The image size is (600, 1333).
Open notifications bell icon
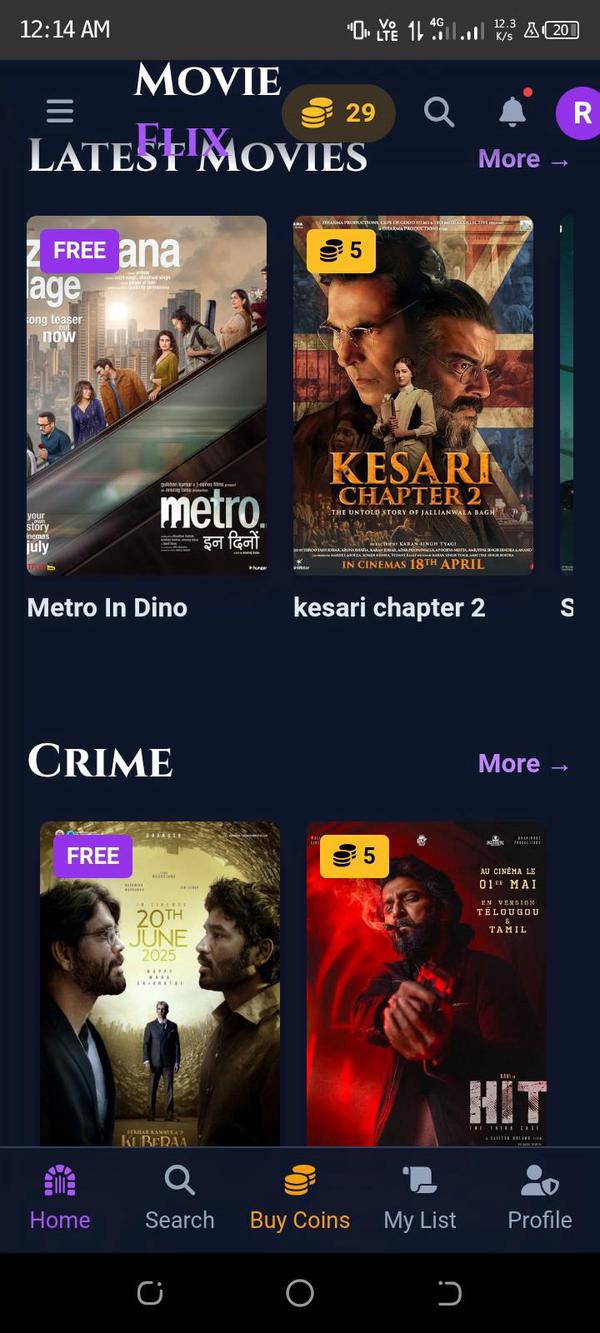(513, 111)
